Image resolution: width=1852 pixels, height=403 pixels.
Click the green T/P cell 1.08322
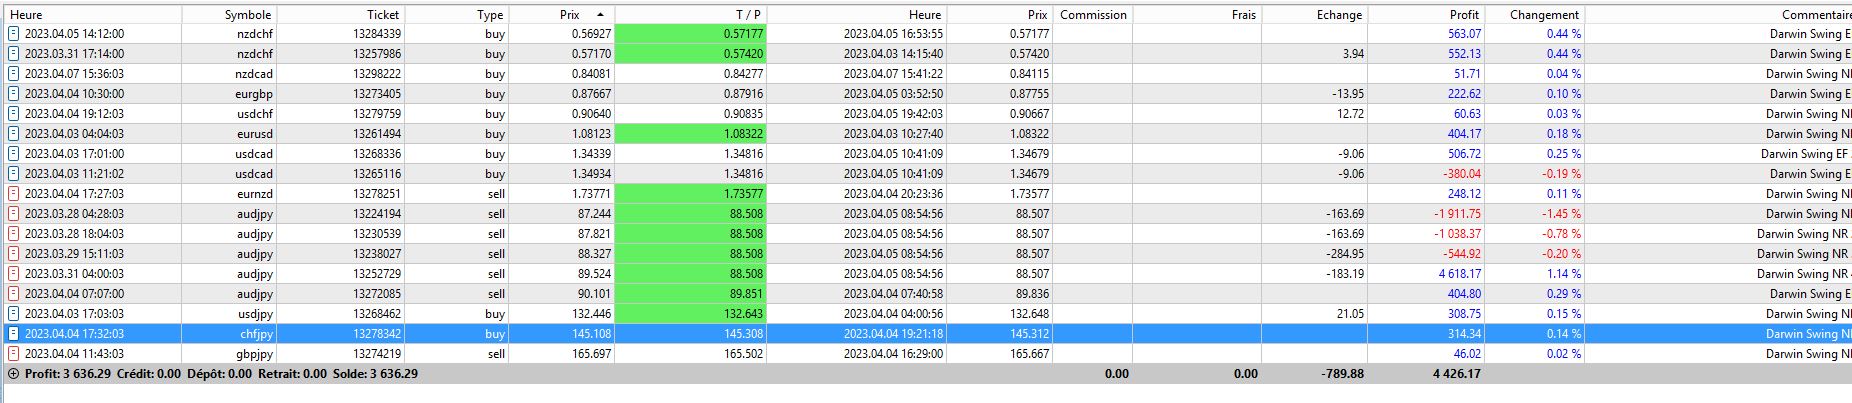click(690, 134)
